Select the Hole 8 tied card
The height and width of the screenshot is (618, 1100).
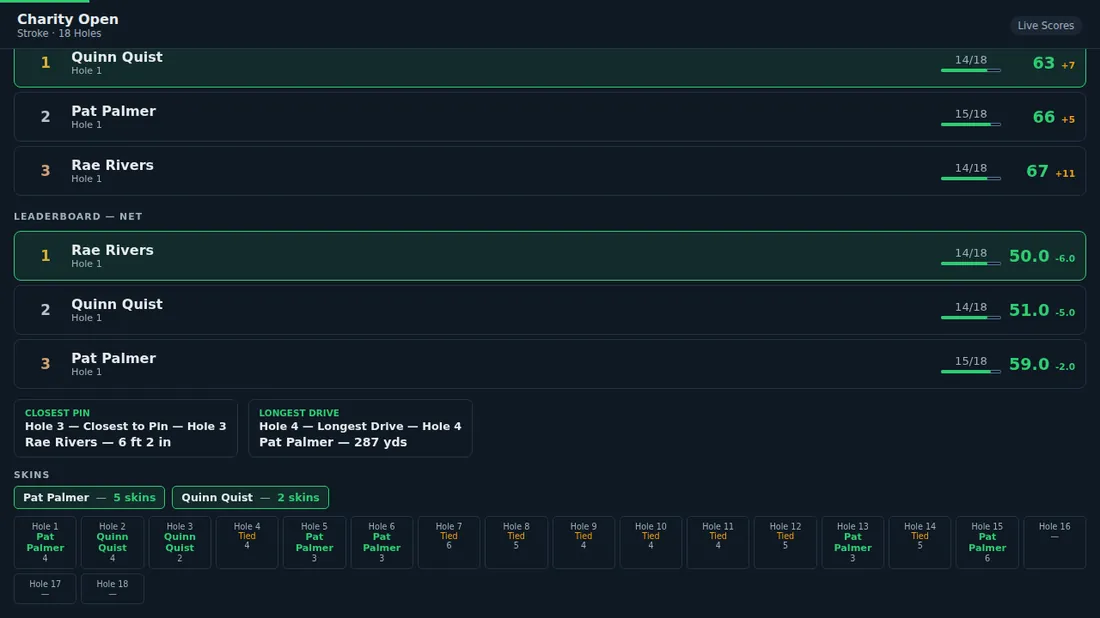coord(516,542)
